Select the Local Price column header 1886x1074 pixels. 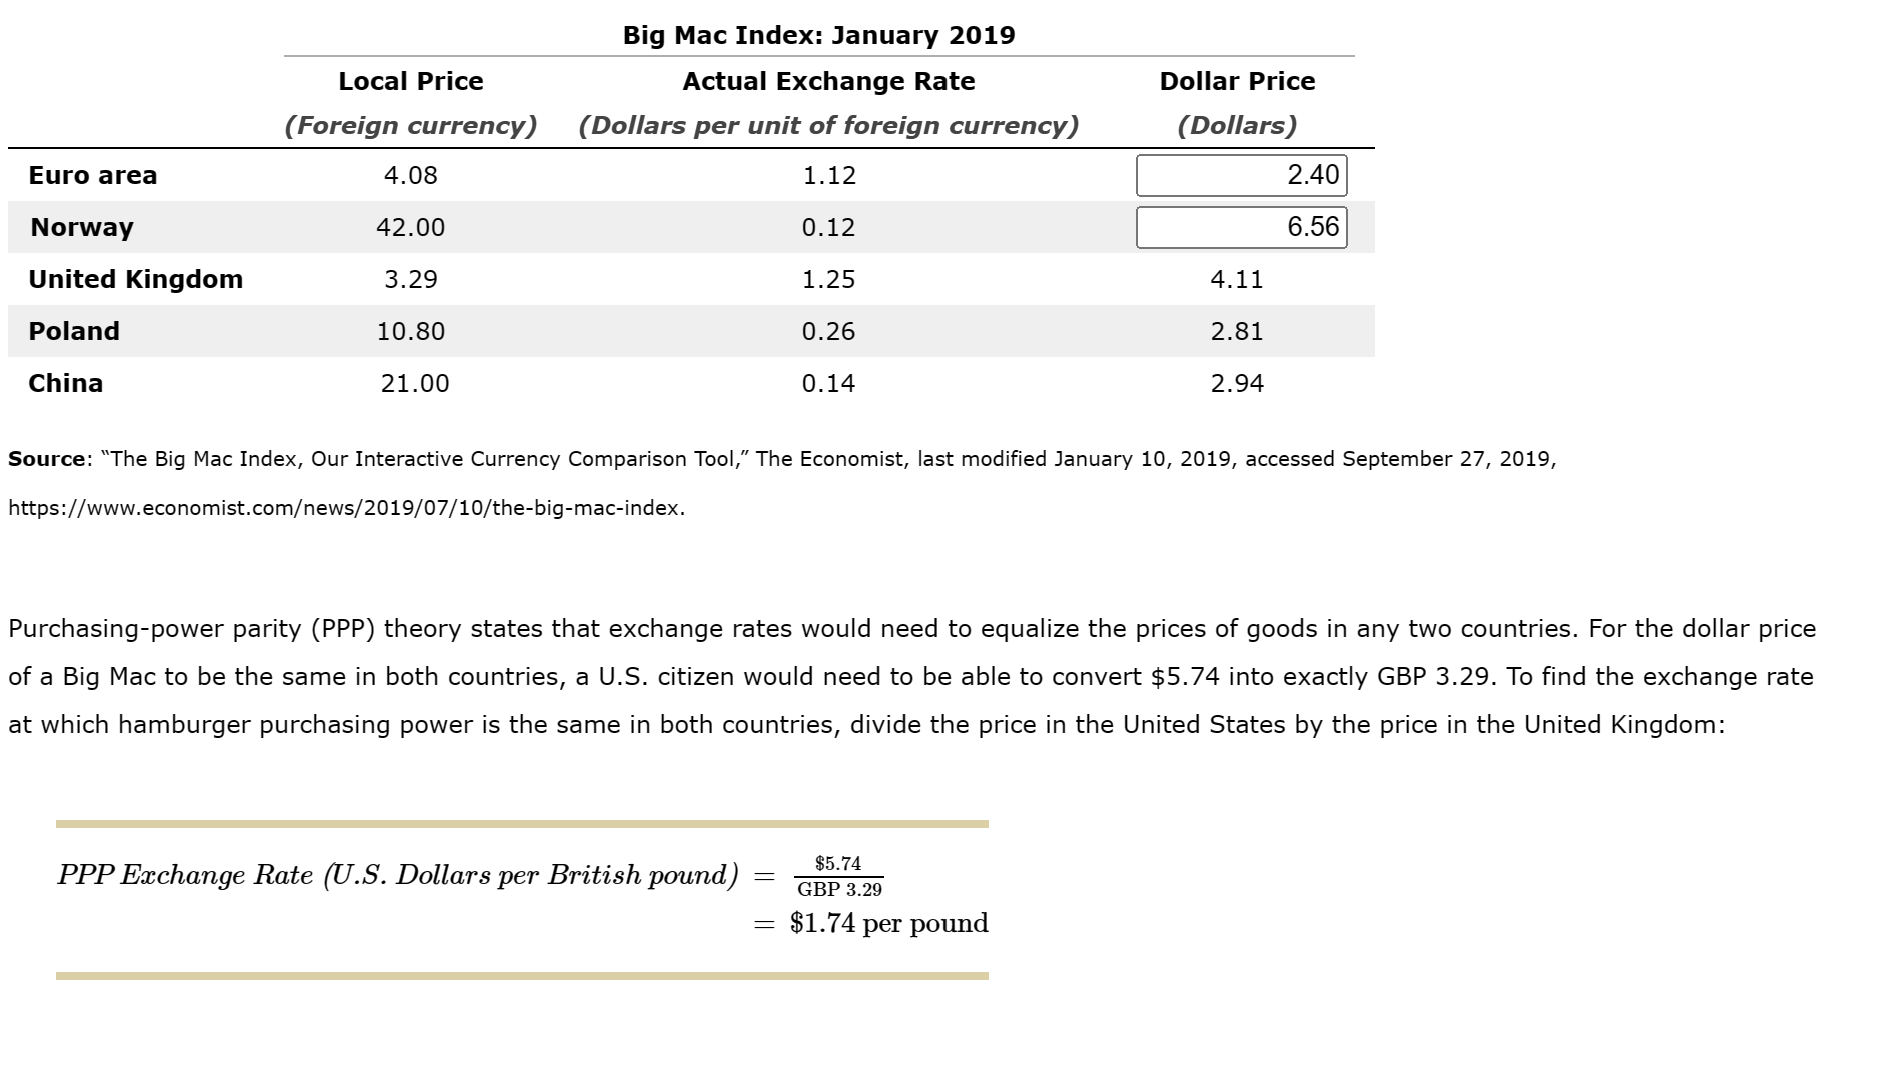point(410,81)
